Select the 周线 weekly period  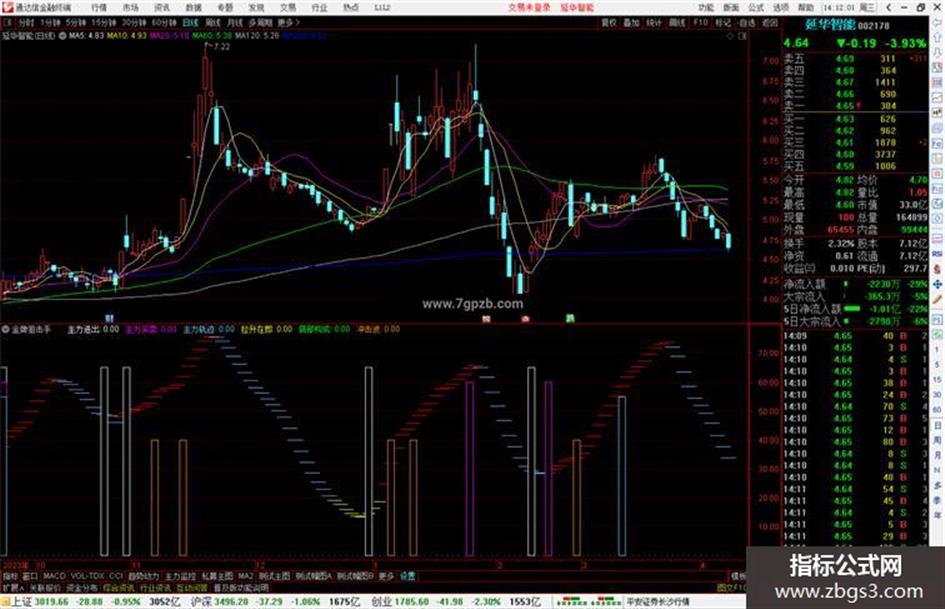(x=213, y=22)
